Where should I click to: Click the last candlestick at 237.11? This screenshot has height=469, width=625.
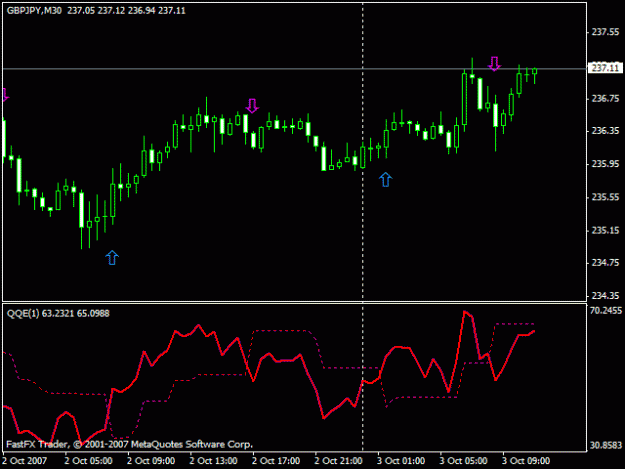point(535,72)
